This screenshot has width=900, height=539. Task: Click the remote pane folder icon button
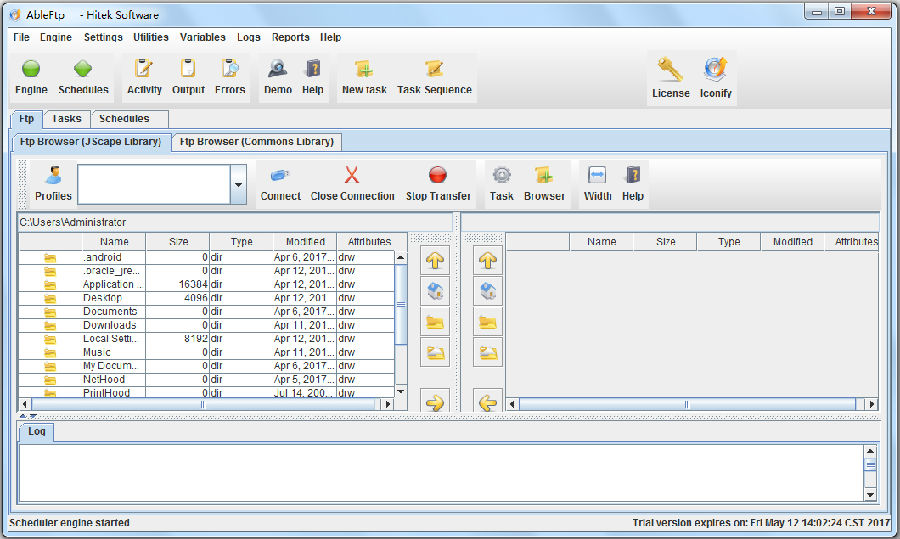click(x=488, y=322)
